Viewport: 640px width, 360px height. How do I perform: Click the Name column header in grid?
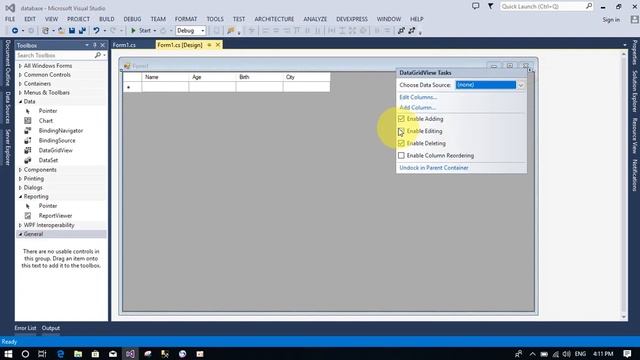pyautogui.click(x=165, y=77)
